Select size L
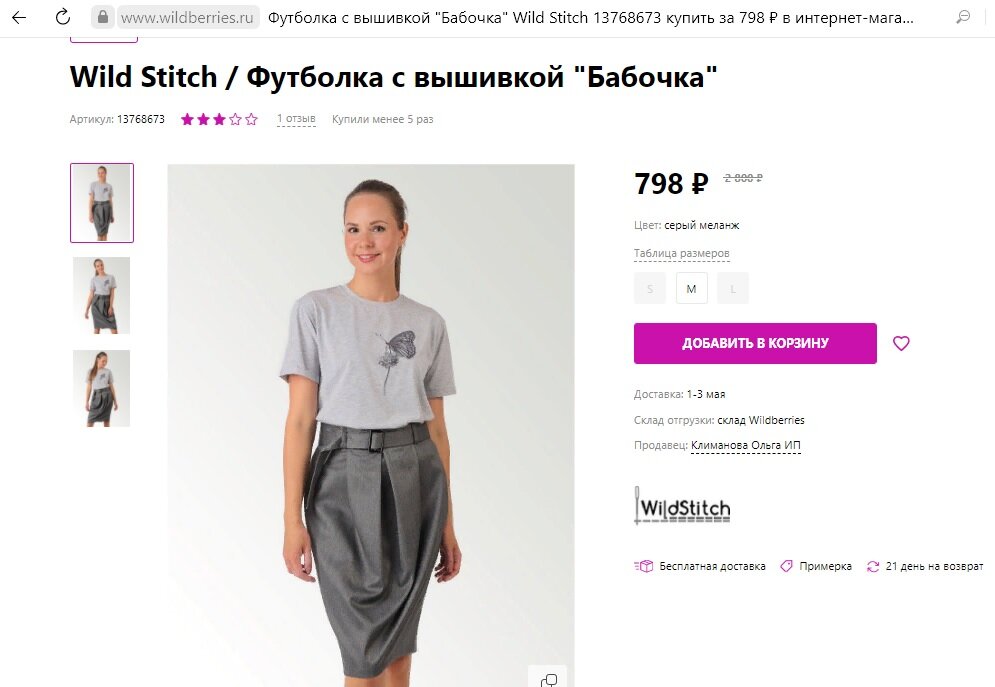The width and height of the screenshot is (995, 687). click(x=733, y=288)
